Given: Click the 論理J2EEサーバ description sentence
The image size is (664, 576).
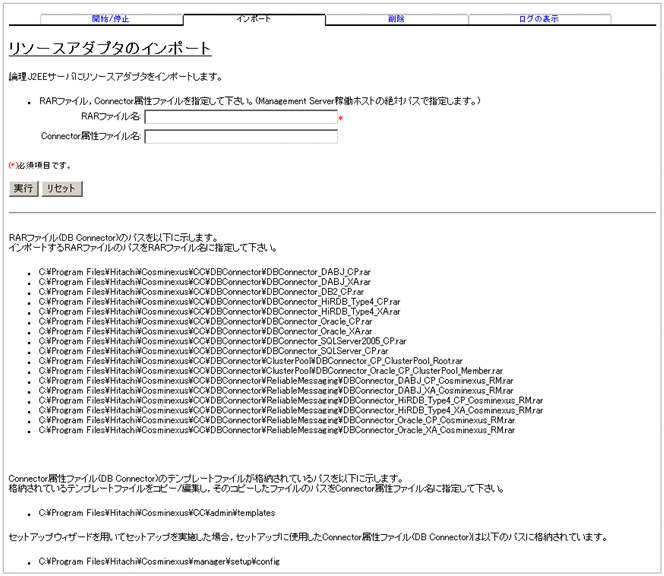Looking at the screenshot, I should pyautogui.click(x=115, y=77).
